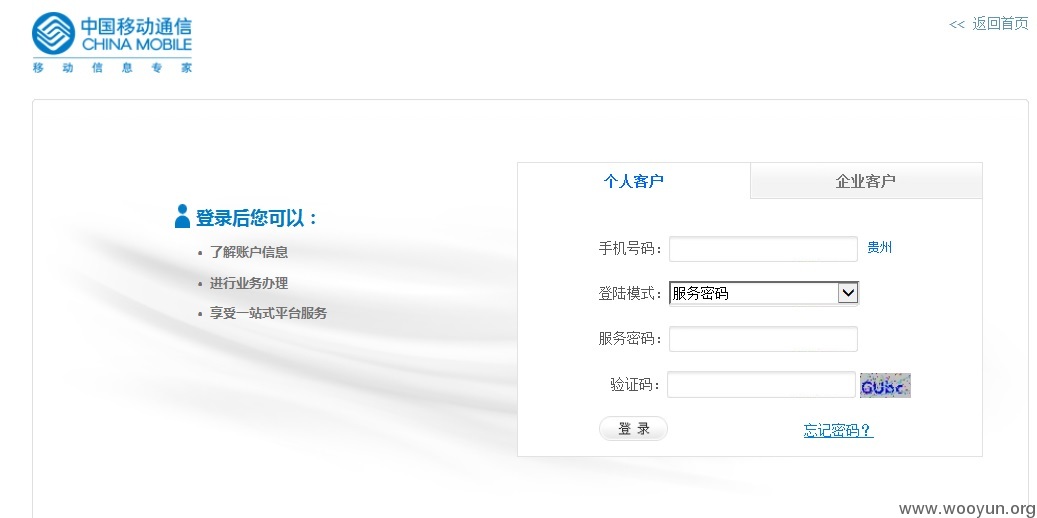Open the 忘记密码? link

pyautogui.click(x=839, y=431)
